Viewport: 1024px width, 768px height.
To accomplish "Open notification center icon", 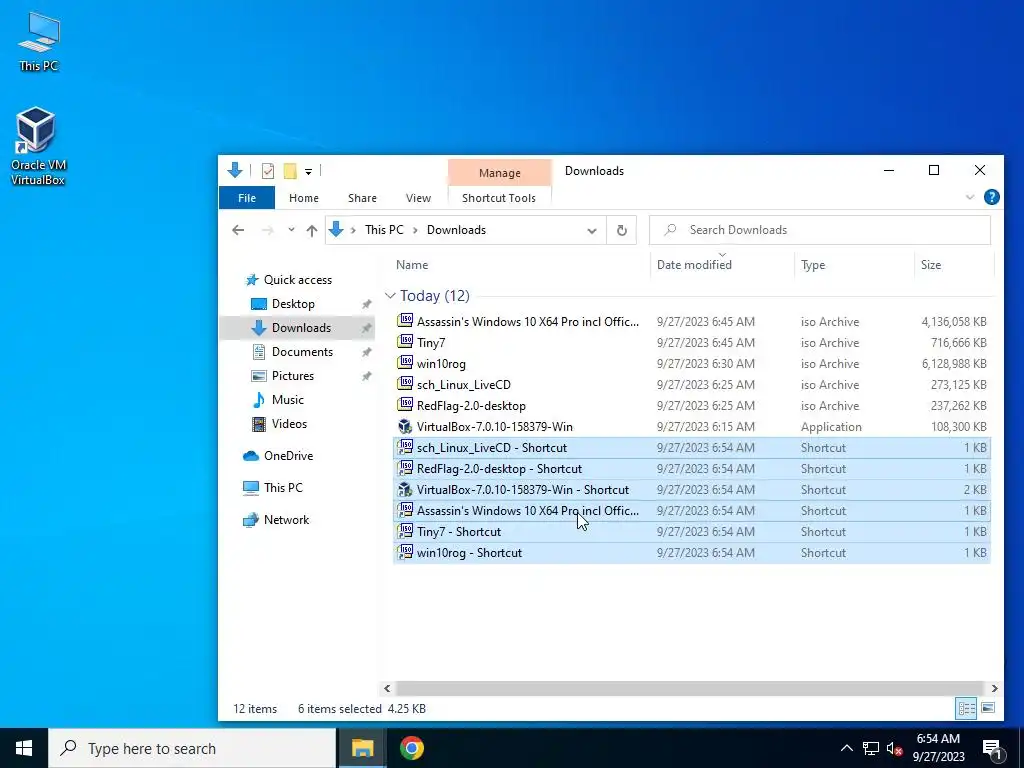I will coord(992,749).
